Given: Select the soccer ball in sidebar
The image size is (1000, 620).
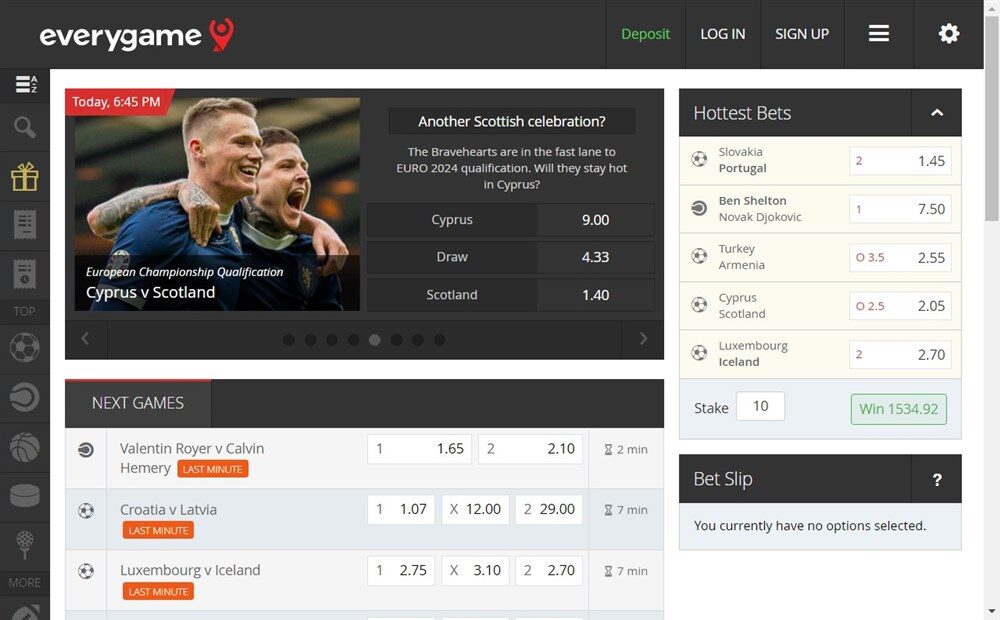Looking at the screenshot, I should tap(25, 348).
